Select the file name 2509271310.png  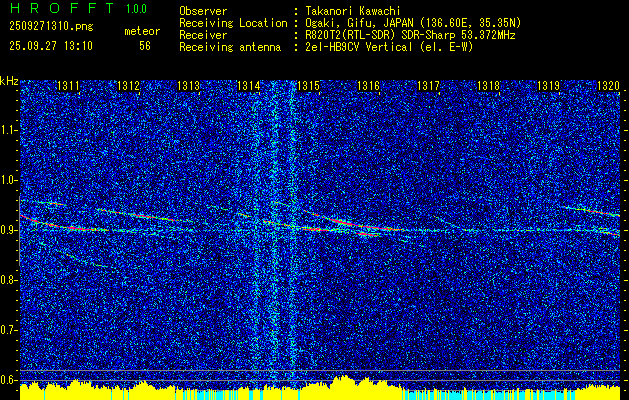point(51,27)
